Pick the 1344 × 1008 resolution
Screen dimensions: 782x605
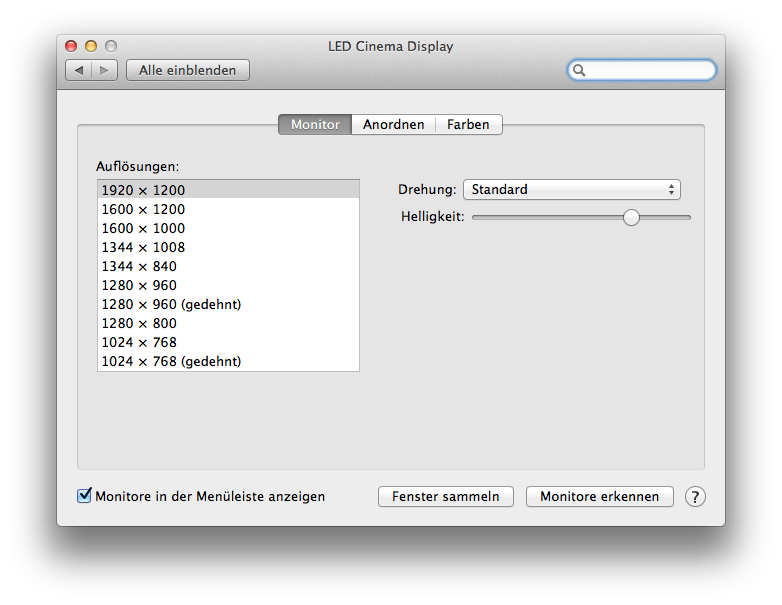228,247
